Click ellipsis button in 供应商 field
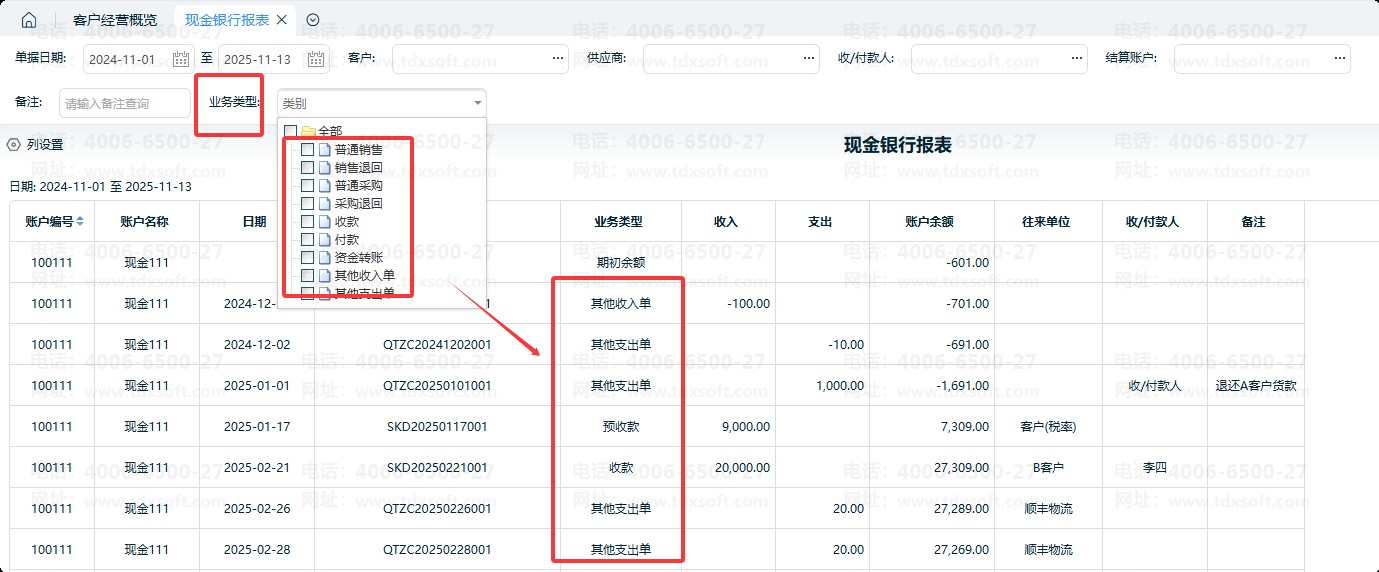Viewport: 1379px width, 572px height. [808, 59]
